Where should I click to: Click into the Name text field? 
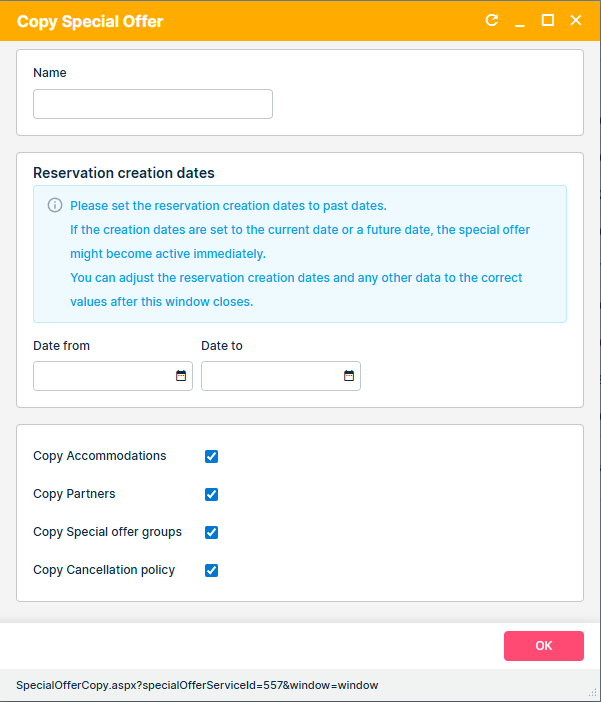(x=153, y=104)
